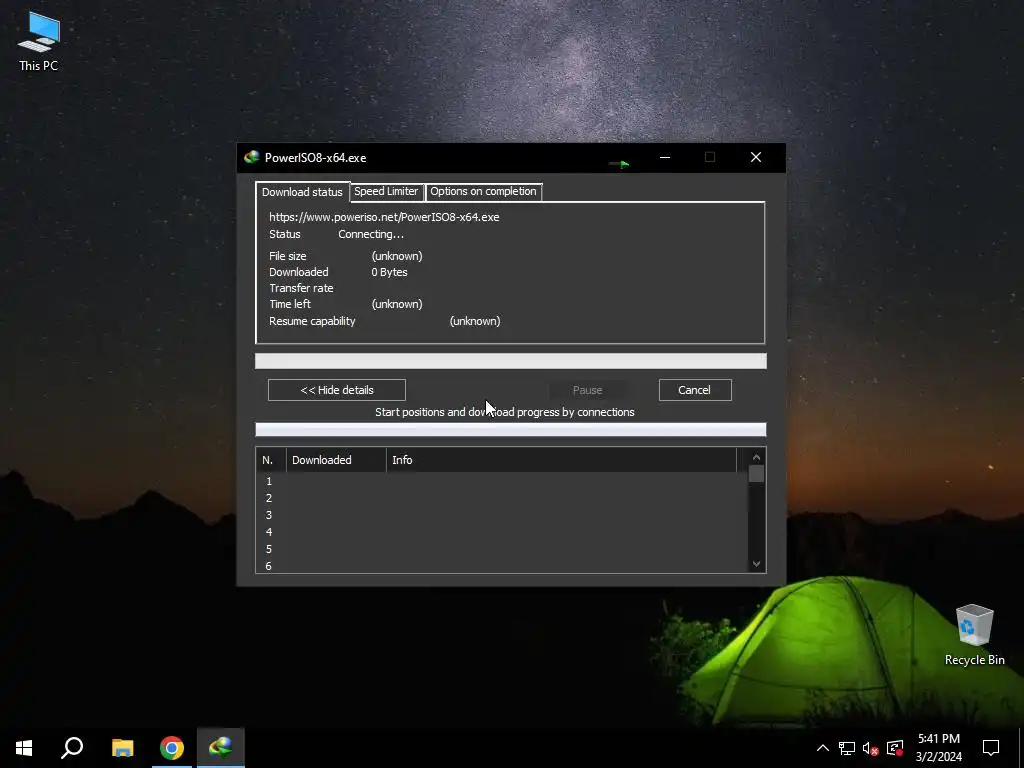Select connection row 2
1024x768 pixels.
click(x=502, y=498)
